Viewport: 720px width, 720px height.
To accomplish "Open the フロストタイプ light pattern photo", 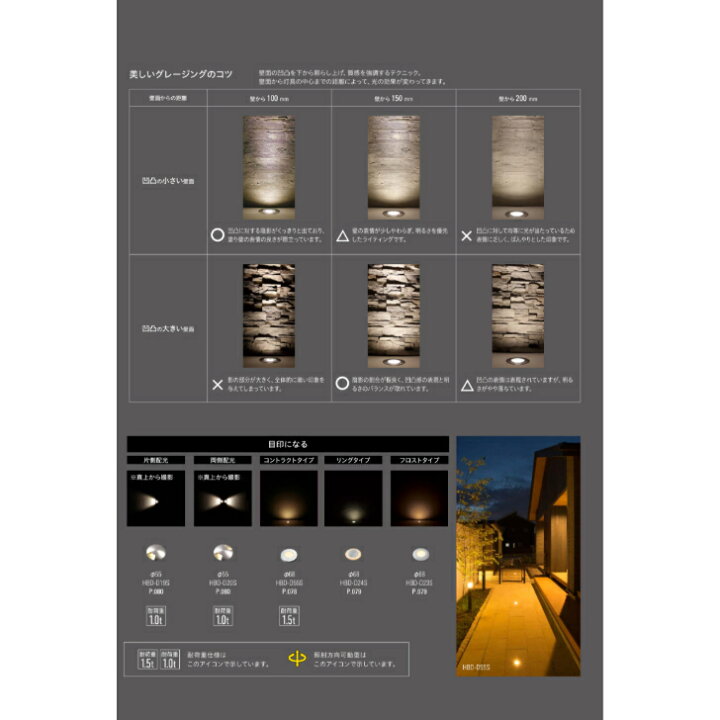I will point(419,498).
